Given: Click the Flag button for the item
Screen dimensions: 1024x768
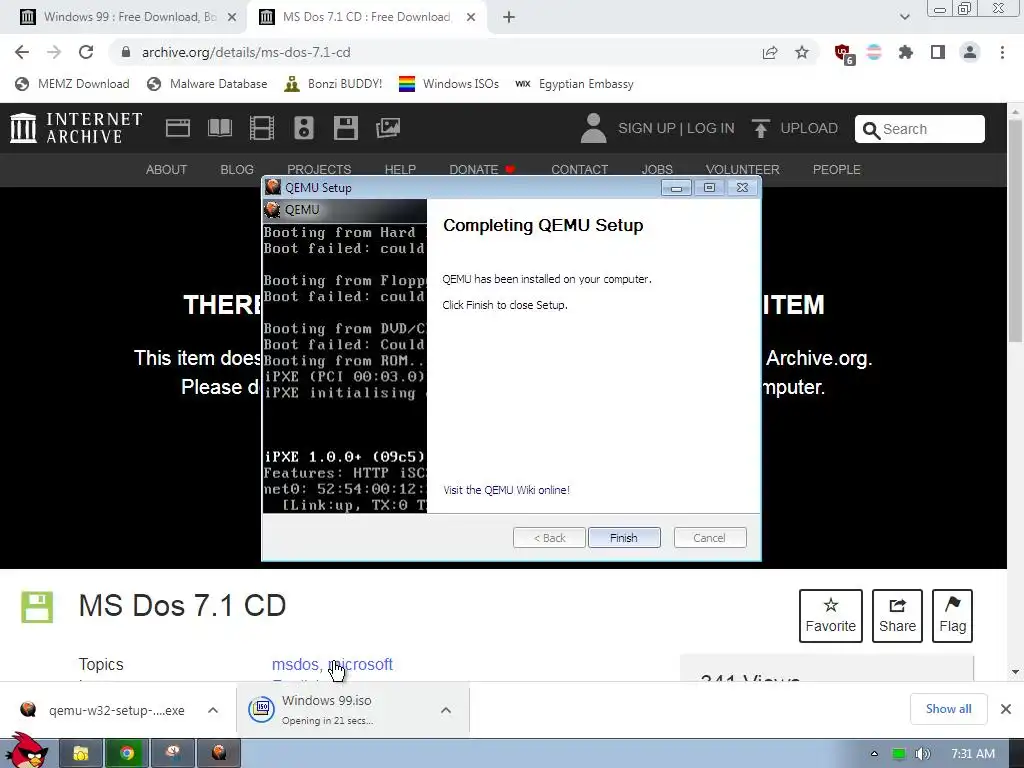Looking at the screenshot, I should tap(952, 616).
